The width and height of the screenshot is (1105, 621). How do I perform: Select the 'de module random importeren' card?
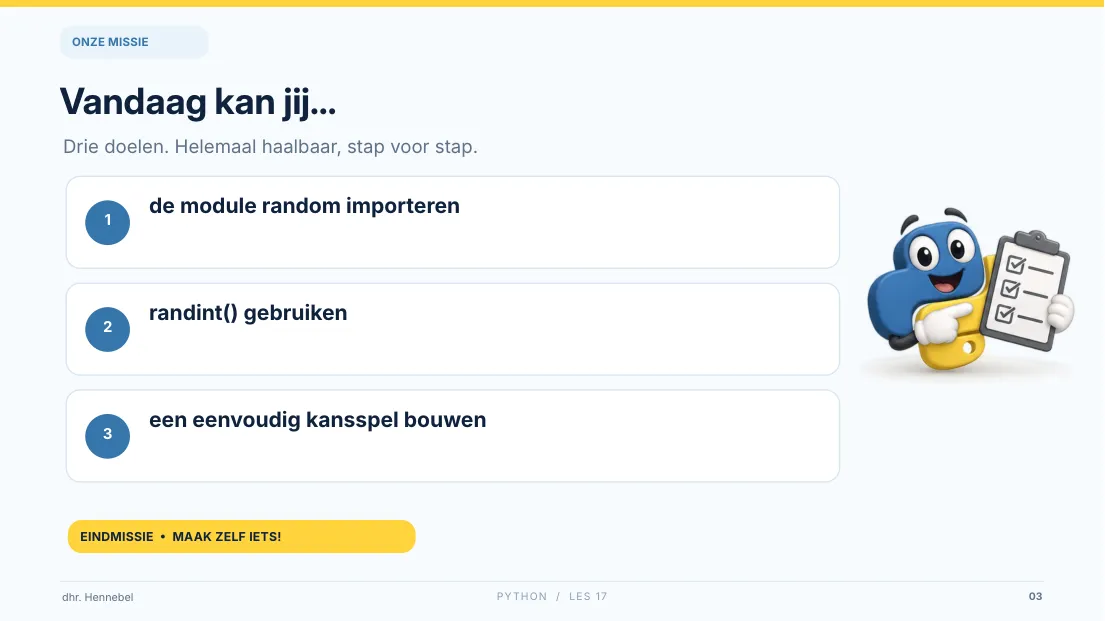tap(452, 222)
